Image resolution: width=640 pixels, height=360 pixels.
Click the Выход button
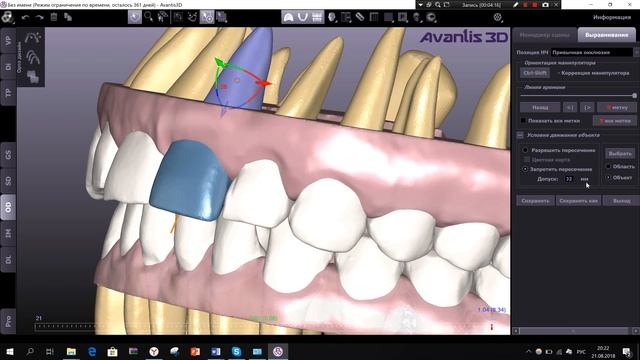click(x=621, y=201)
